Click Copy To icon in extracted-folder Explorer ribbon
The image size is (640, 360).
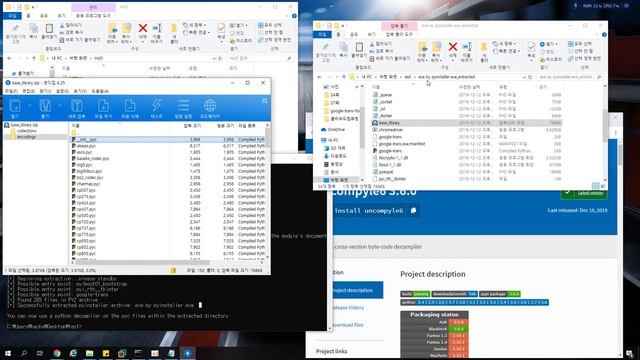pyautogui.click(x=437, y=47)
